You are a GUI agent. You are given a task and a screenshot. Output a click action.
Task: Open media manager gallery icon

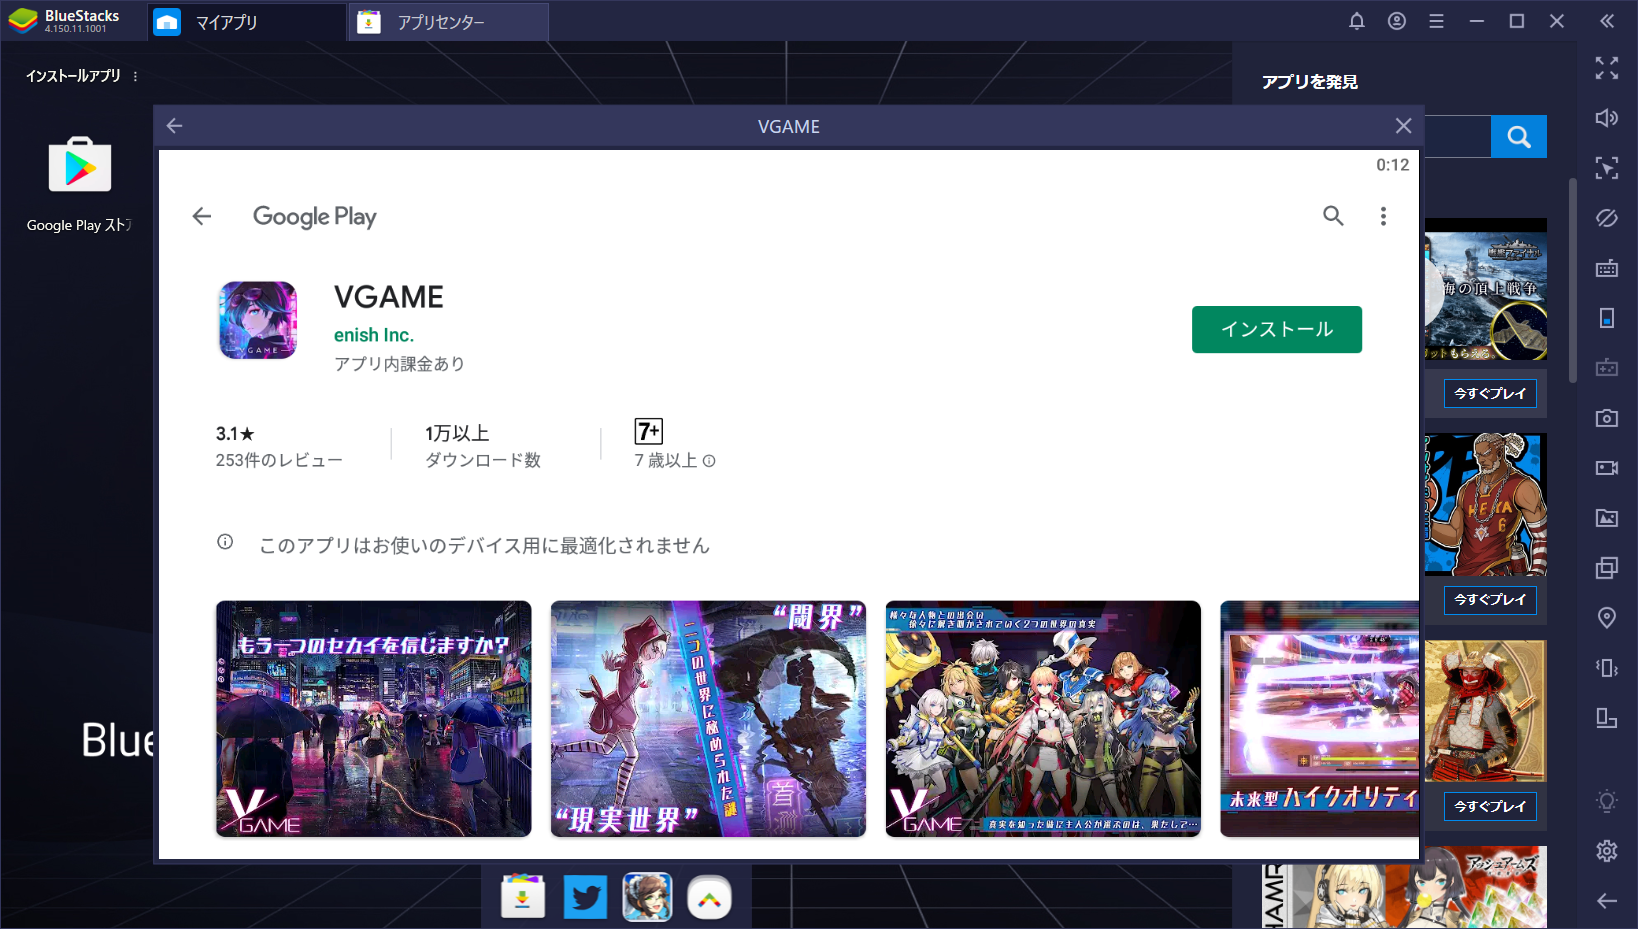(x=1607, y=518)
